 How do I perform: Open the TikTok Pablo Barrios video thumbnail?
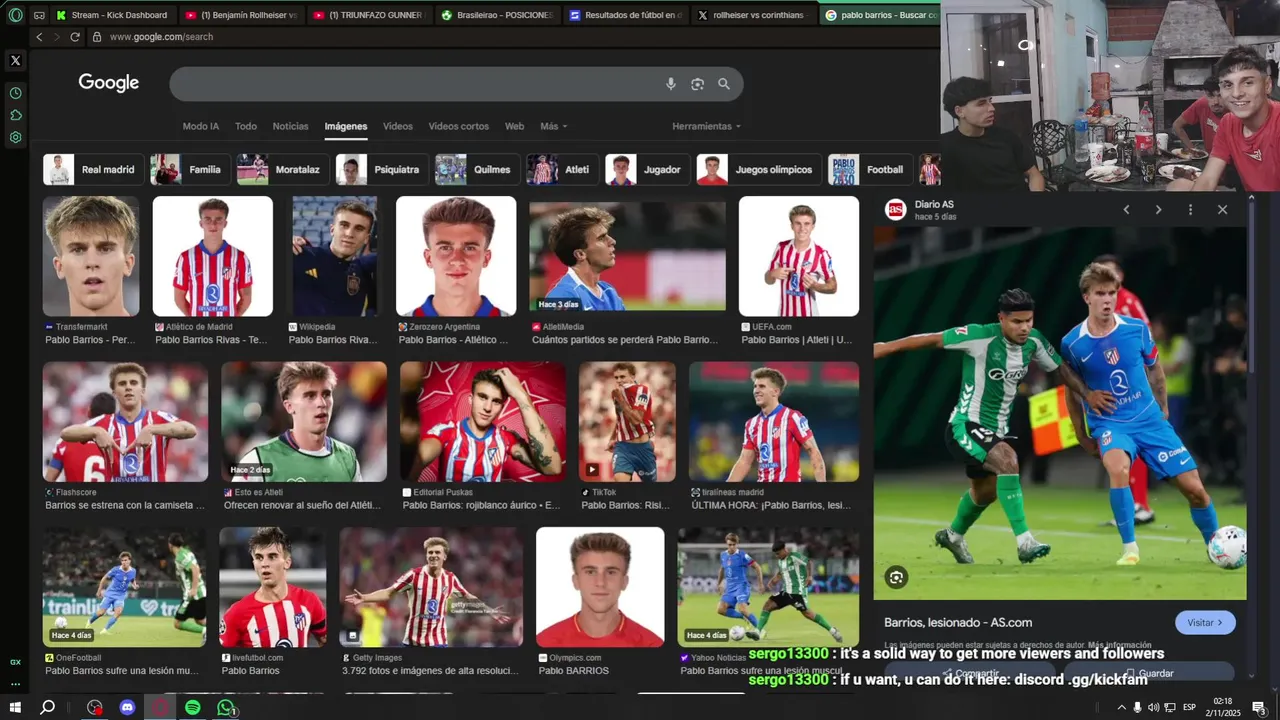click(627, 422)
